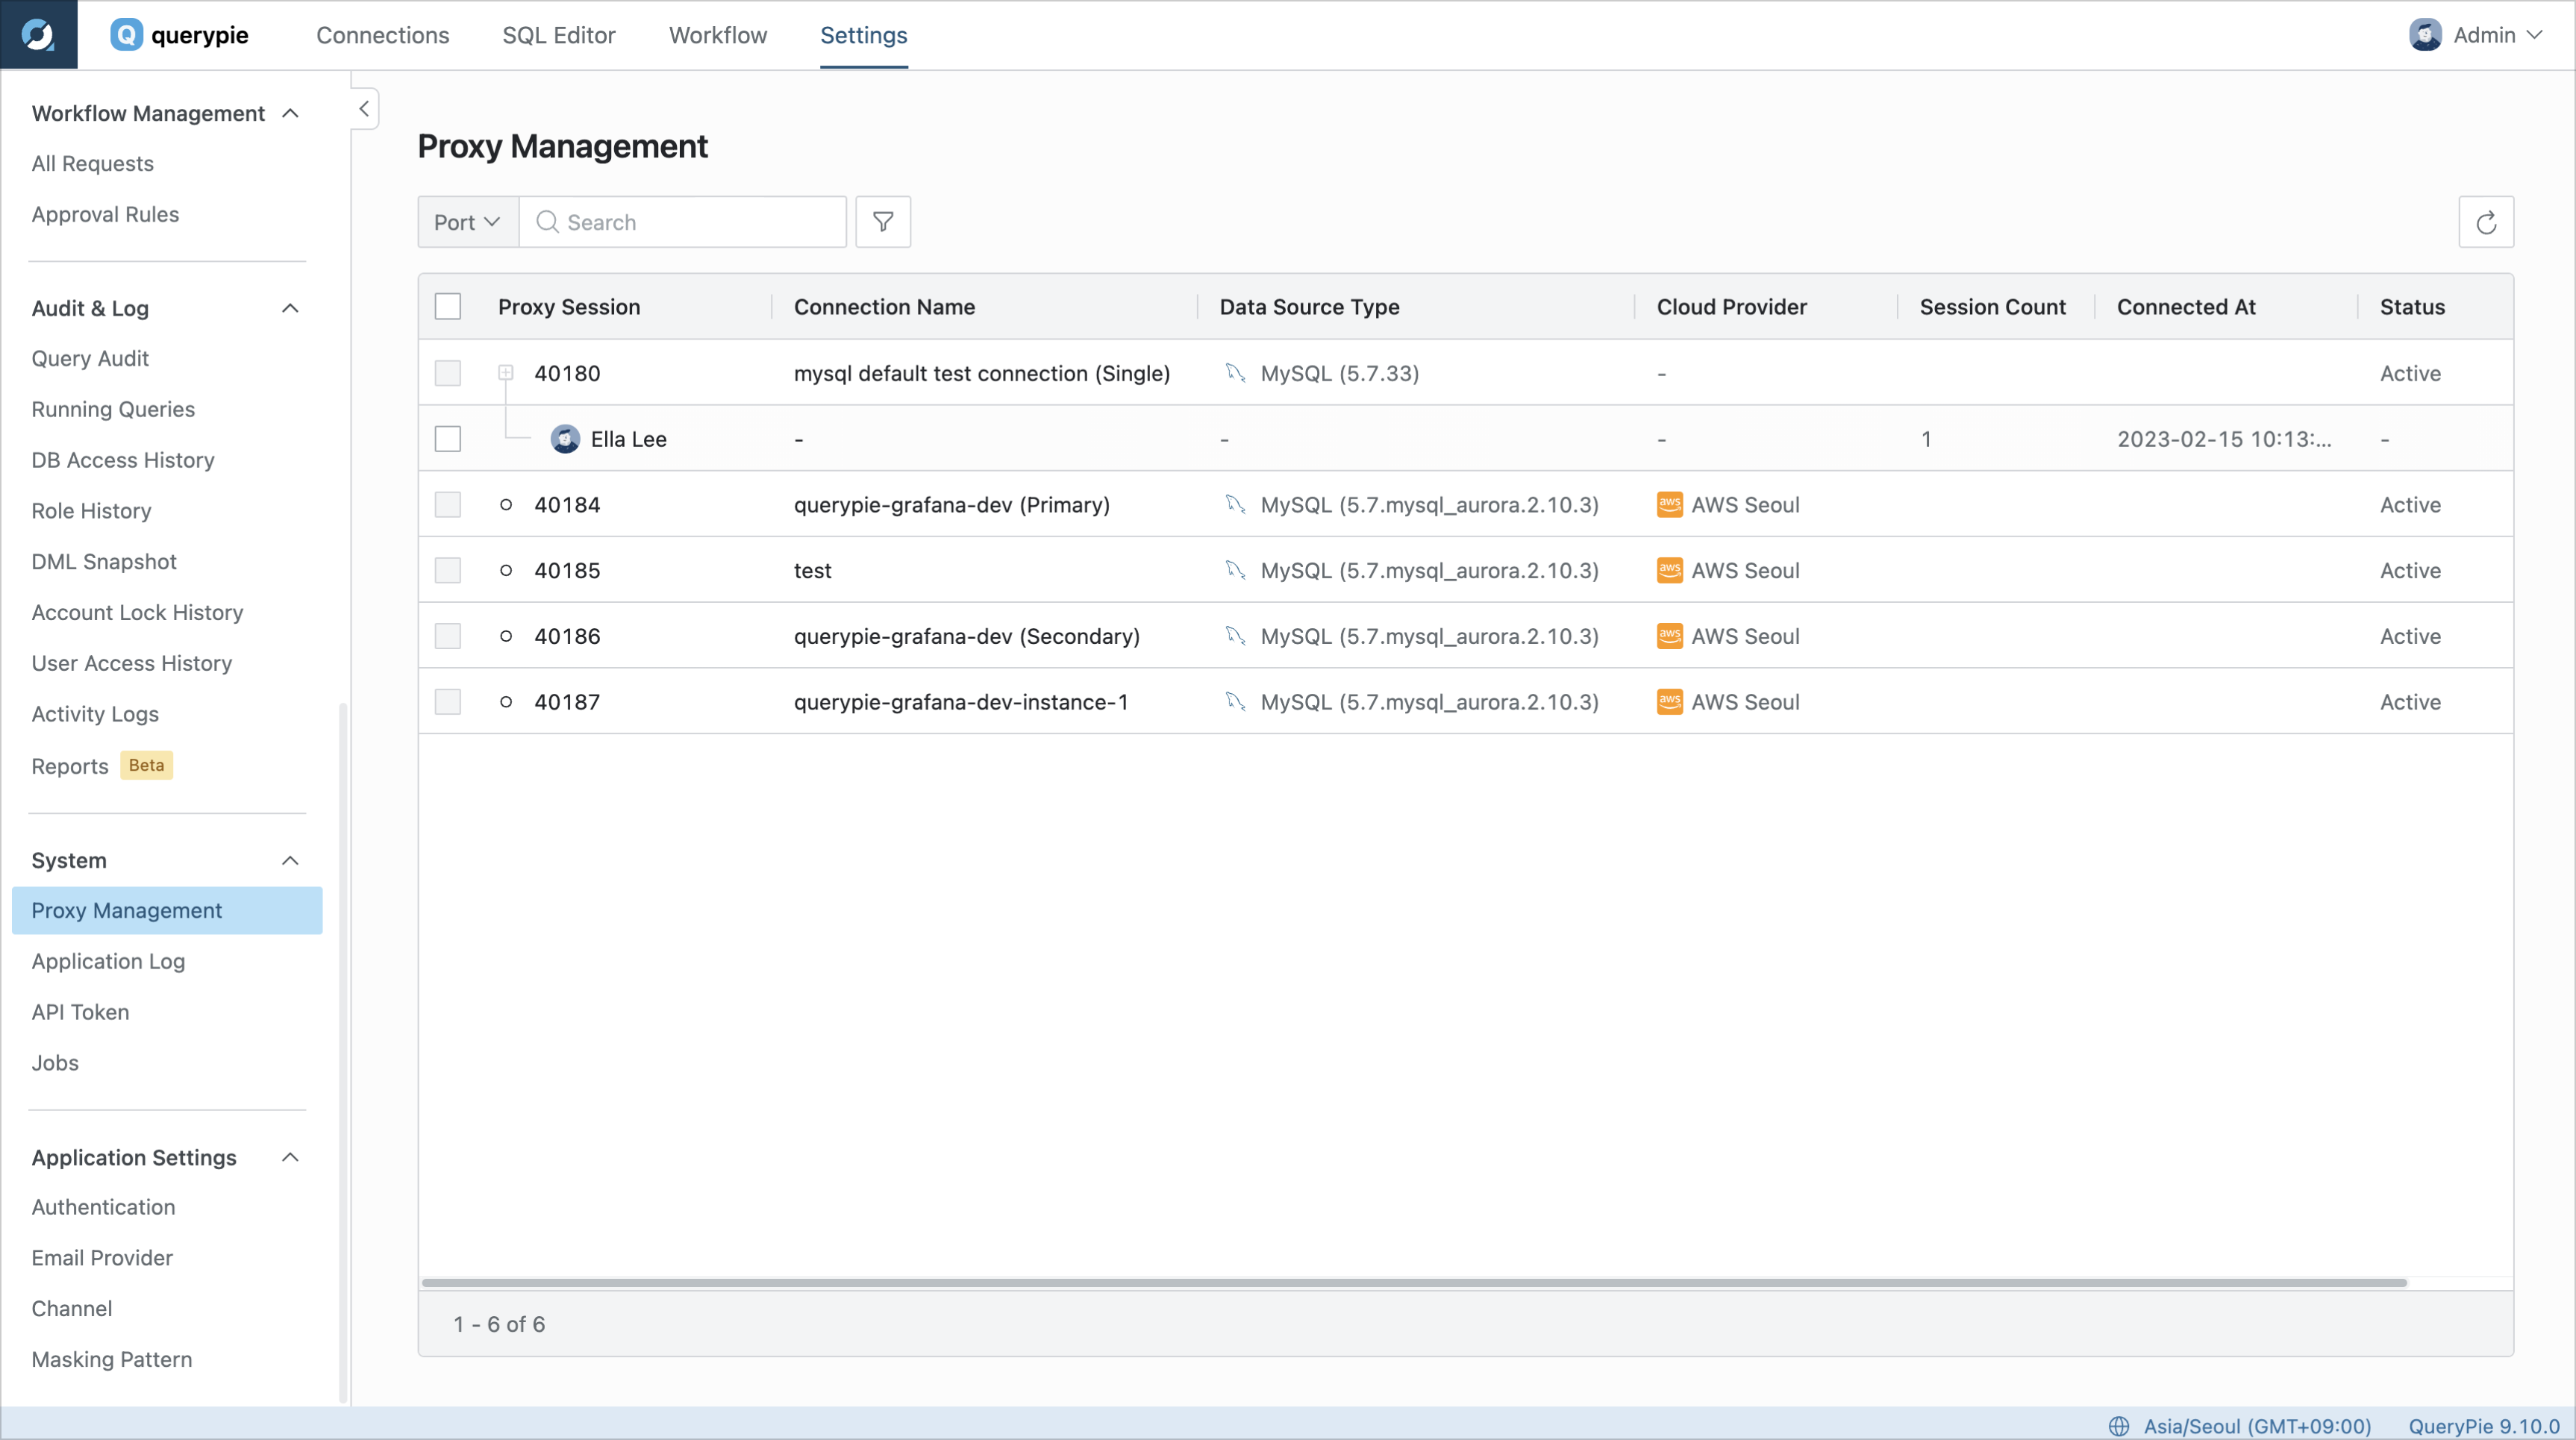2576x1440 pixels.
Task: Refresh the proxy list
Action: point(2486,222)
